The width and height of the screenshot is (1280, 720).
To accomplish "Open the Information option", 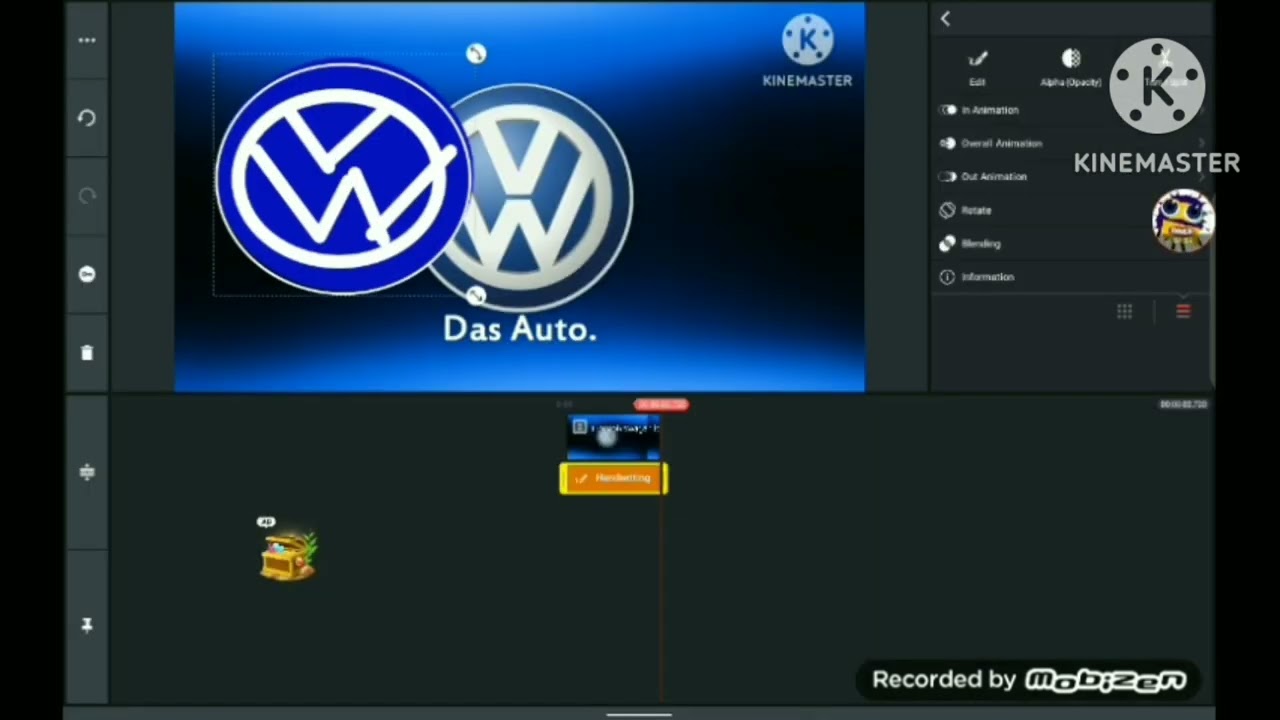I will pyautogui.click(x=1072, y=277).
